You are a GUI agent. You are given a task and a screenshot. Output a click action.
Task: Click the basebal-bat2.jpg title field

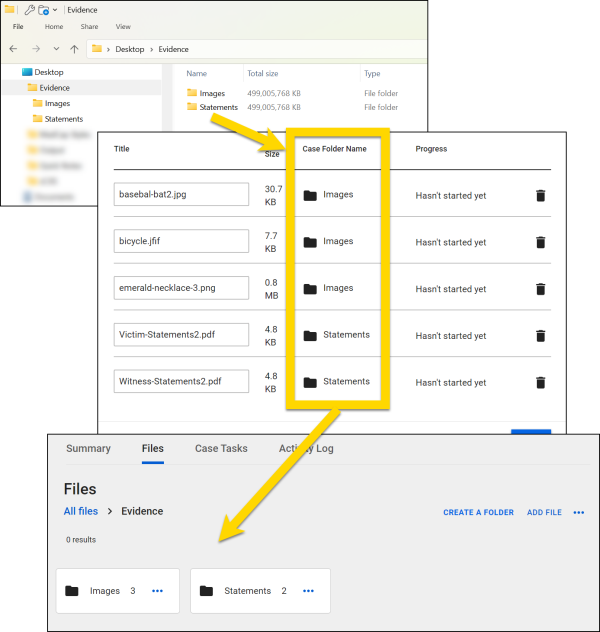click(181, 194)
